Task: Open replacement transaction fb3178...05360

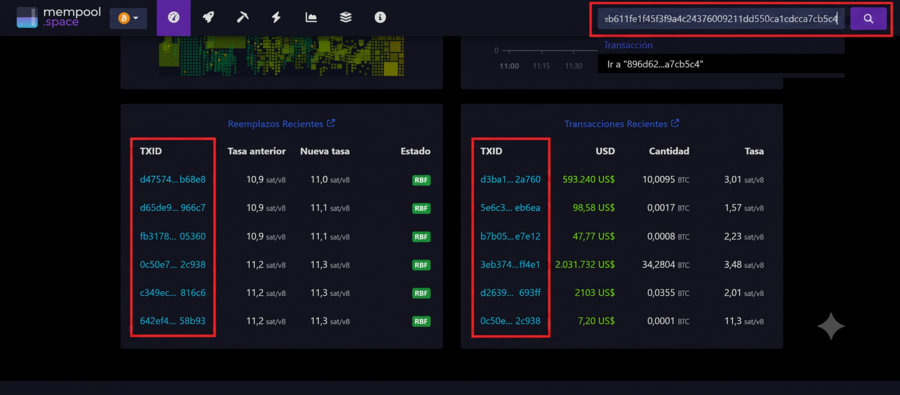Action: click(173, 237)
